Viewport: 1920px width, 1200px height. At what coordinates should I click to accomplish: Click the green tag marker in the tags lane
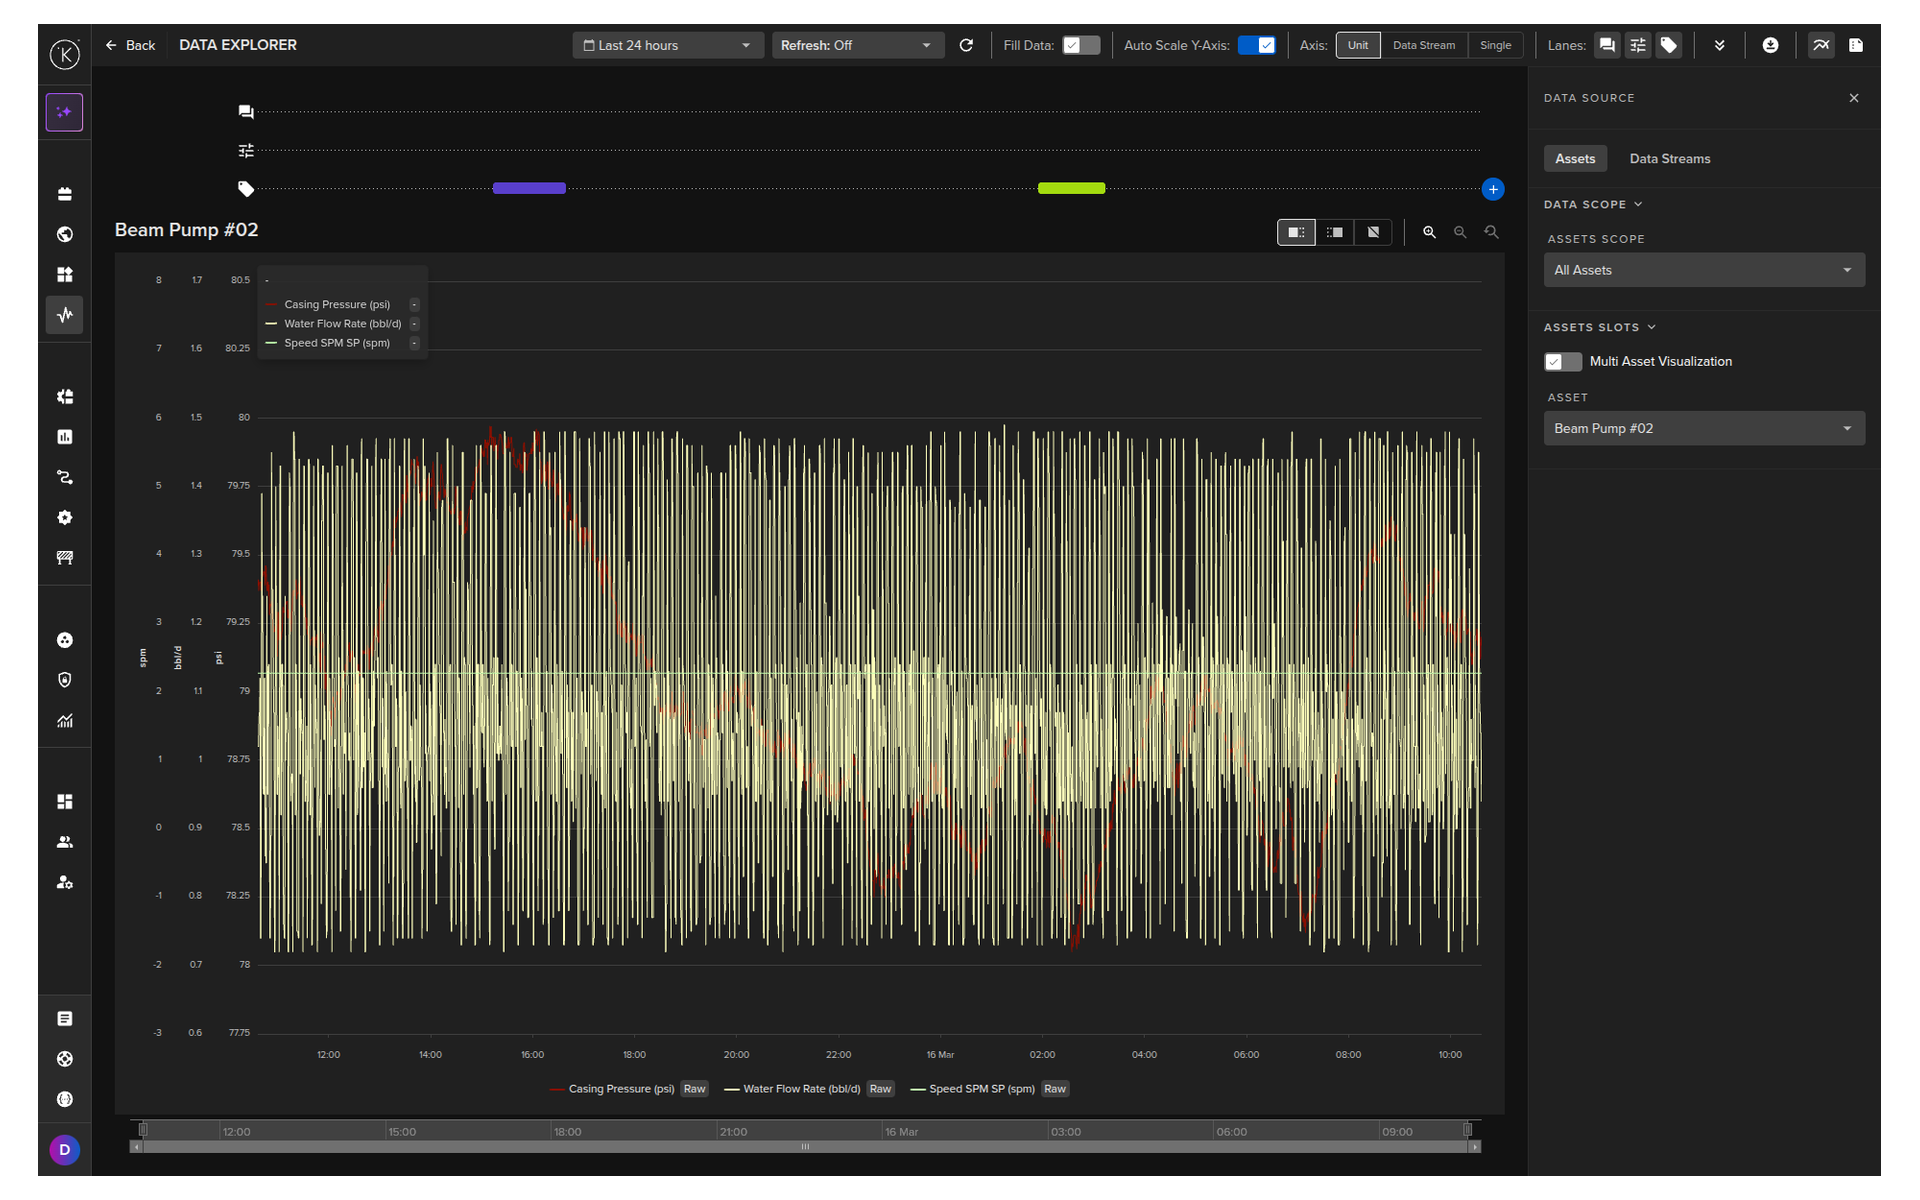pyautogui.click(x=1071, y=188)
